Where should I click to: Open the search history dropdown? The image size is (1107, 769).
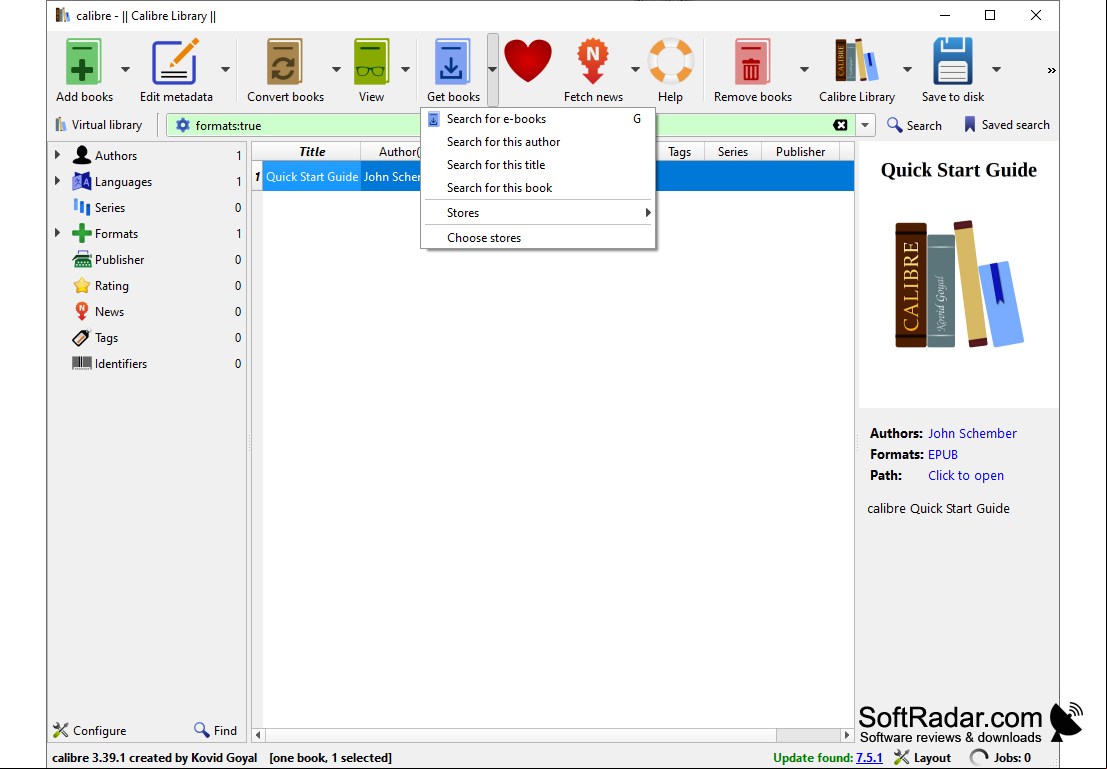(865, 125)
